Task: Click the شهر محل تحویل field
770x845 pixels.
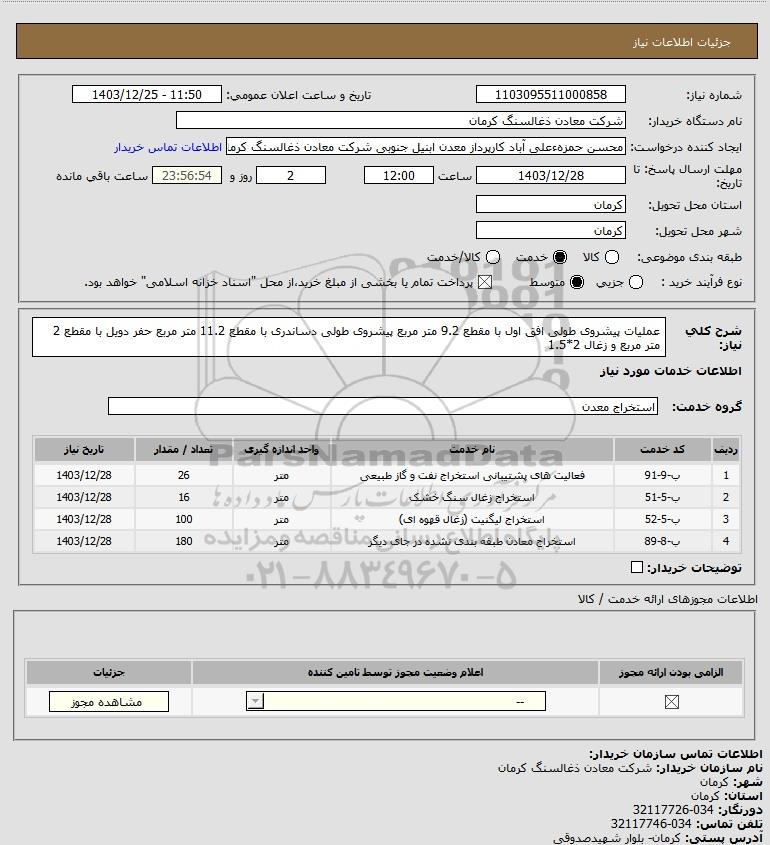Action: coord(551,231)
